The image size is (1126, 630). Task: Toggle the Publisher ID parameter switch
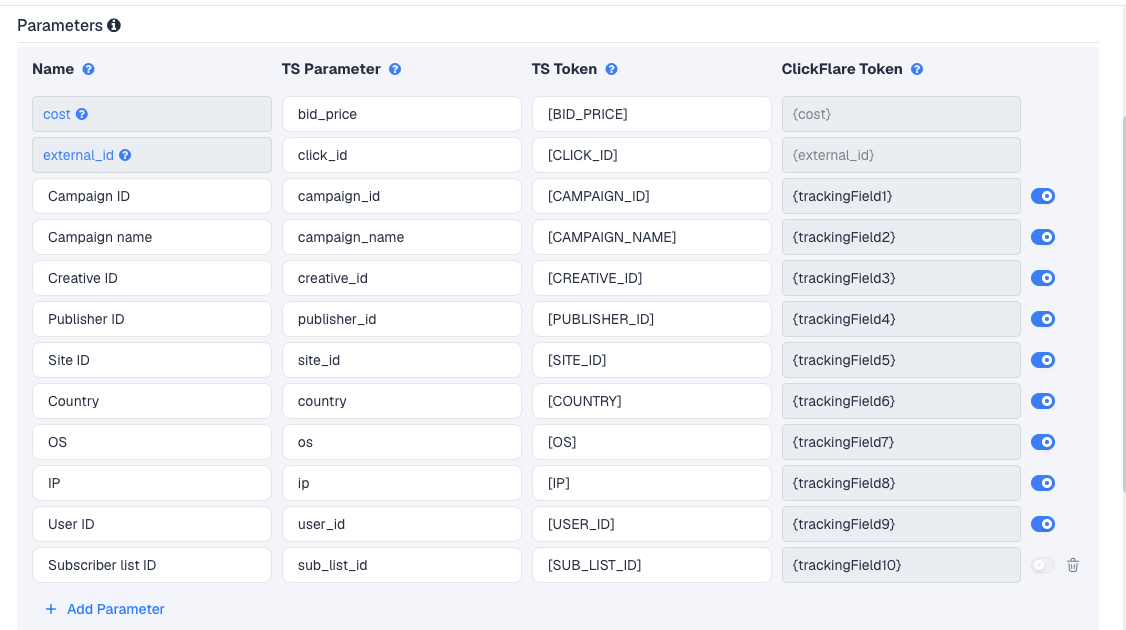[1043, 319]
